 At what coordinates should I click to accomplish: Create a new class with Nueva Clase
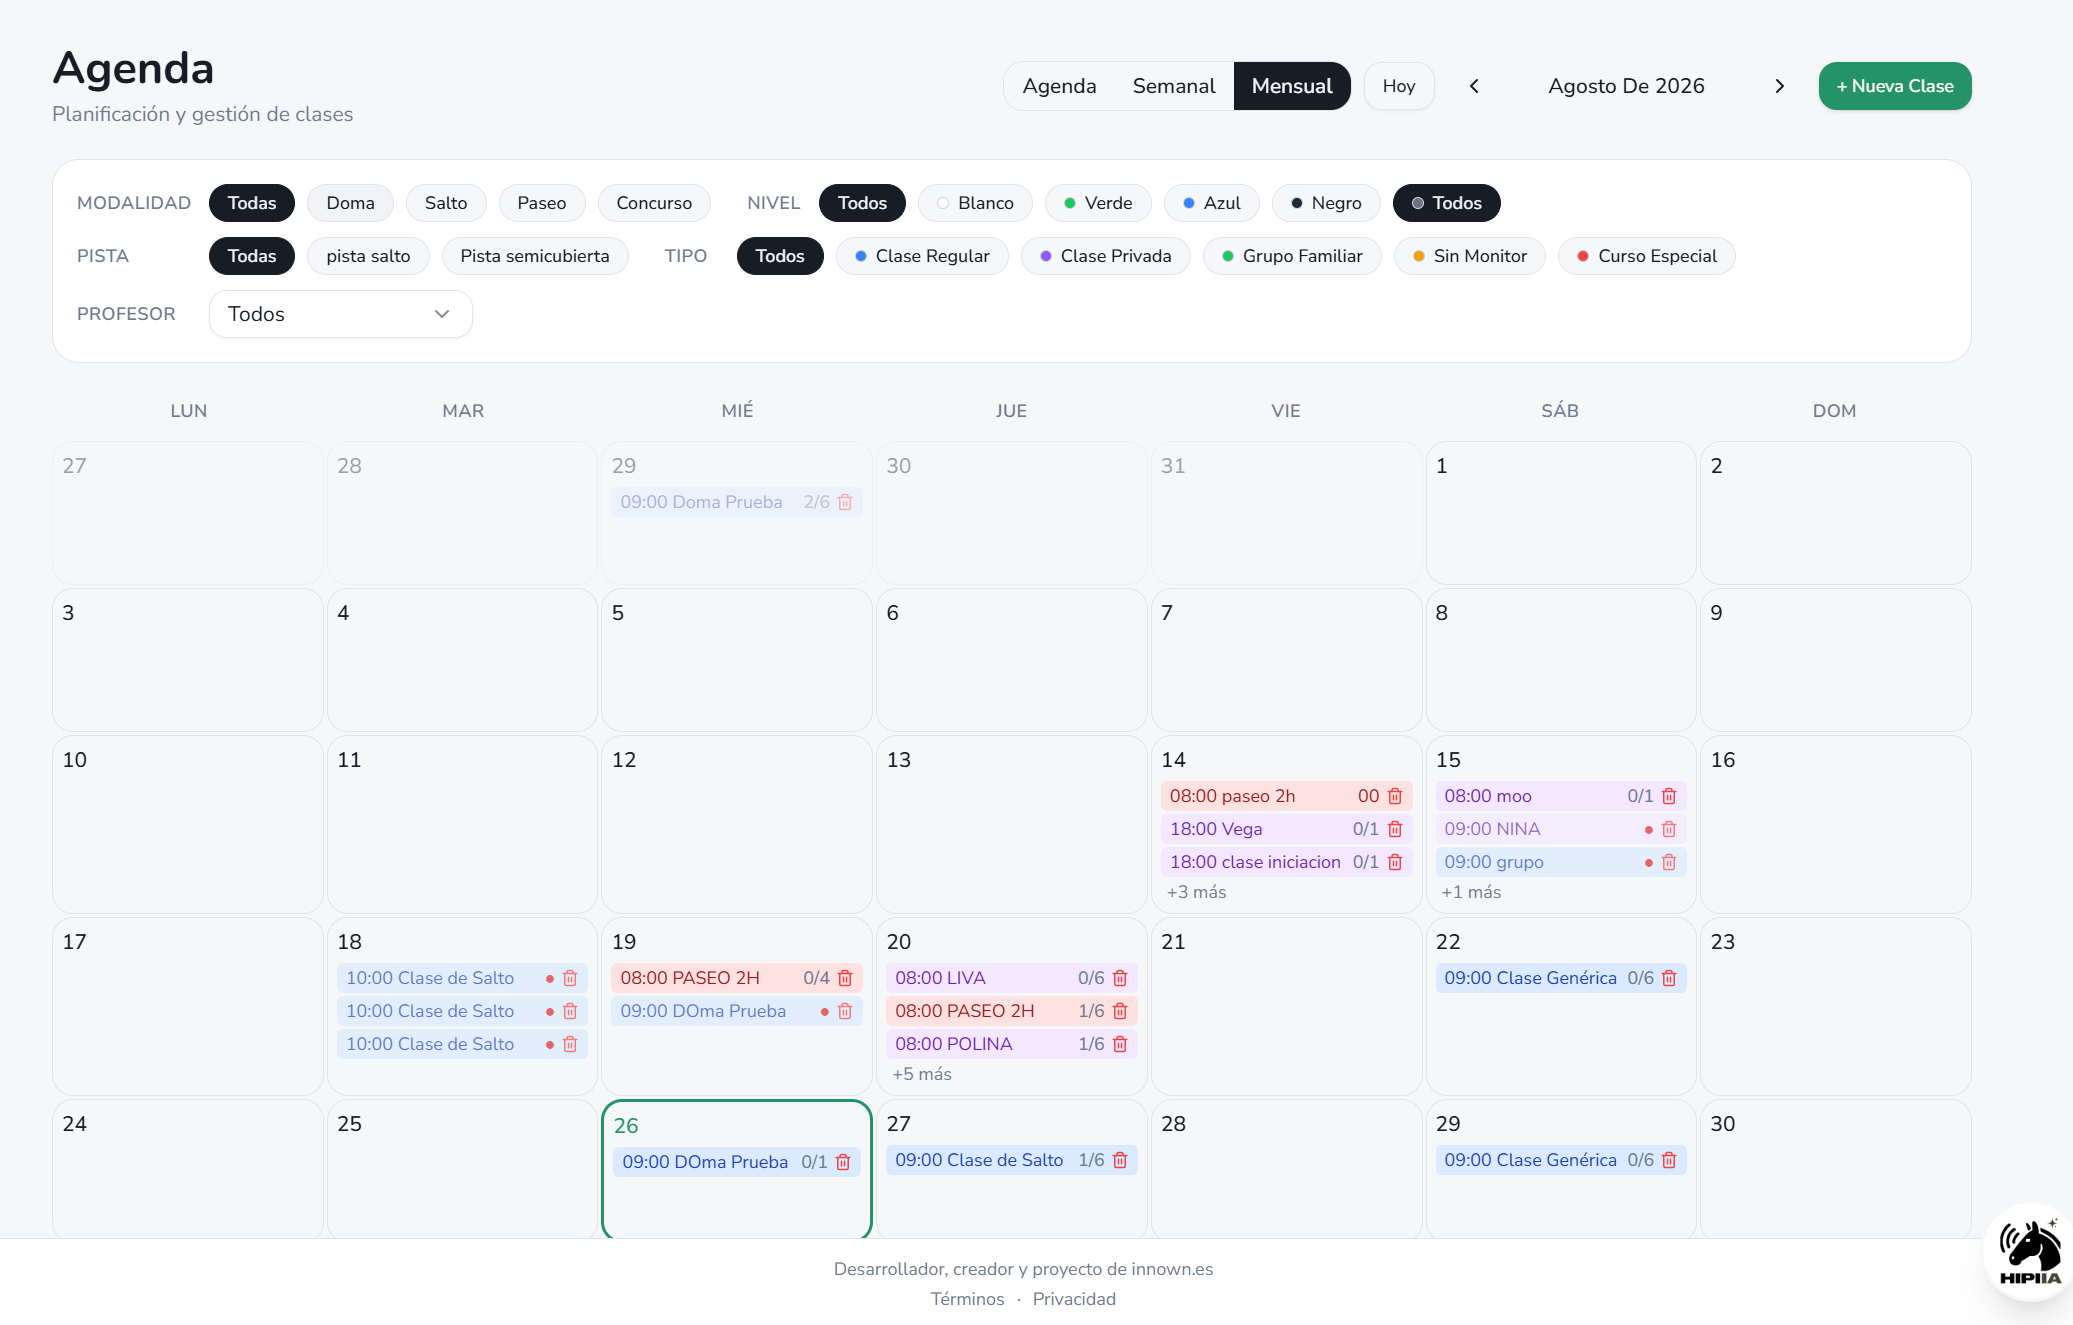pos(1895,86)
